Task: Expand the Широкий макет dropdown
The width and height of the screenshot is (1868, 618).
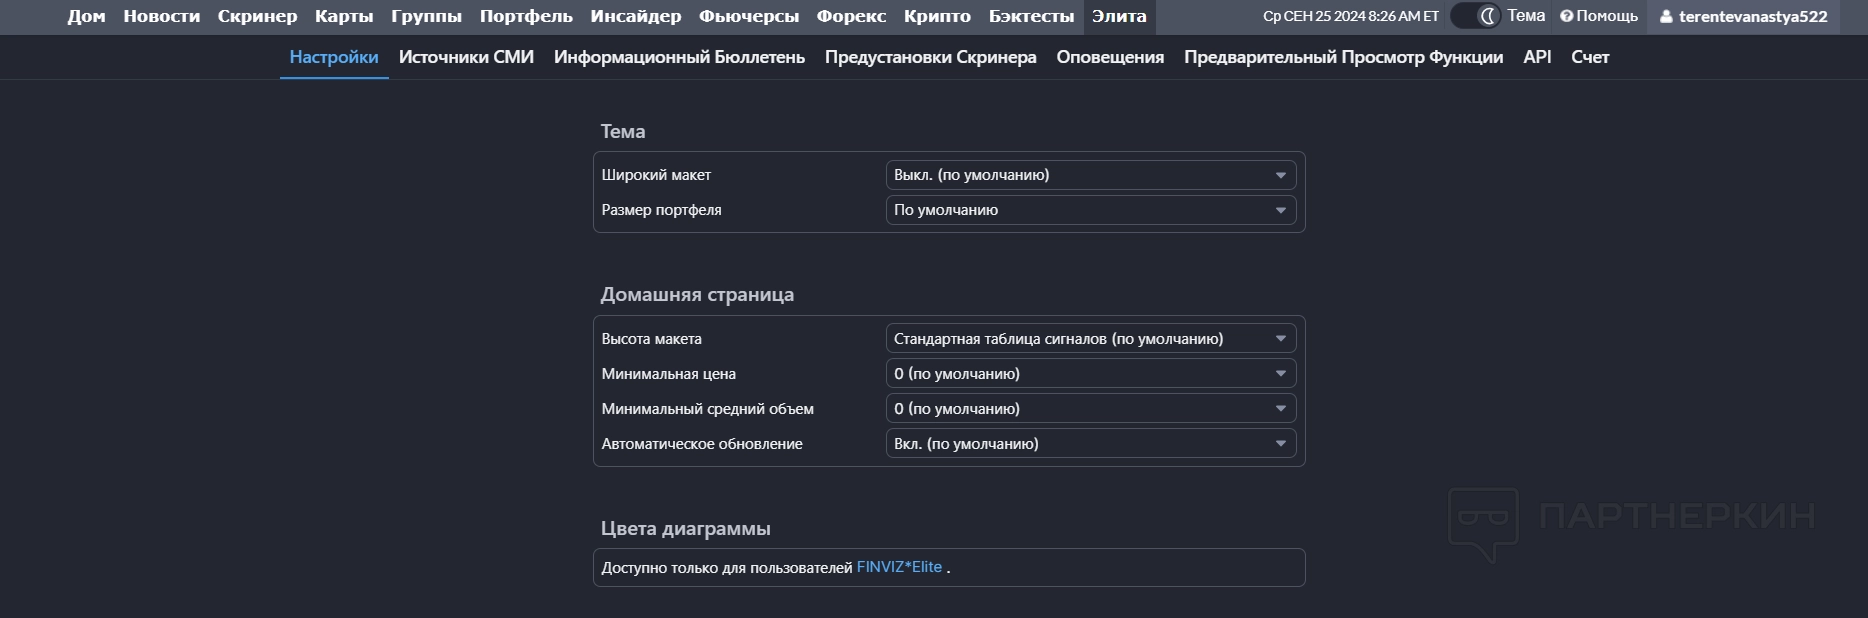Action: [1090, 175]
